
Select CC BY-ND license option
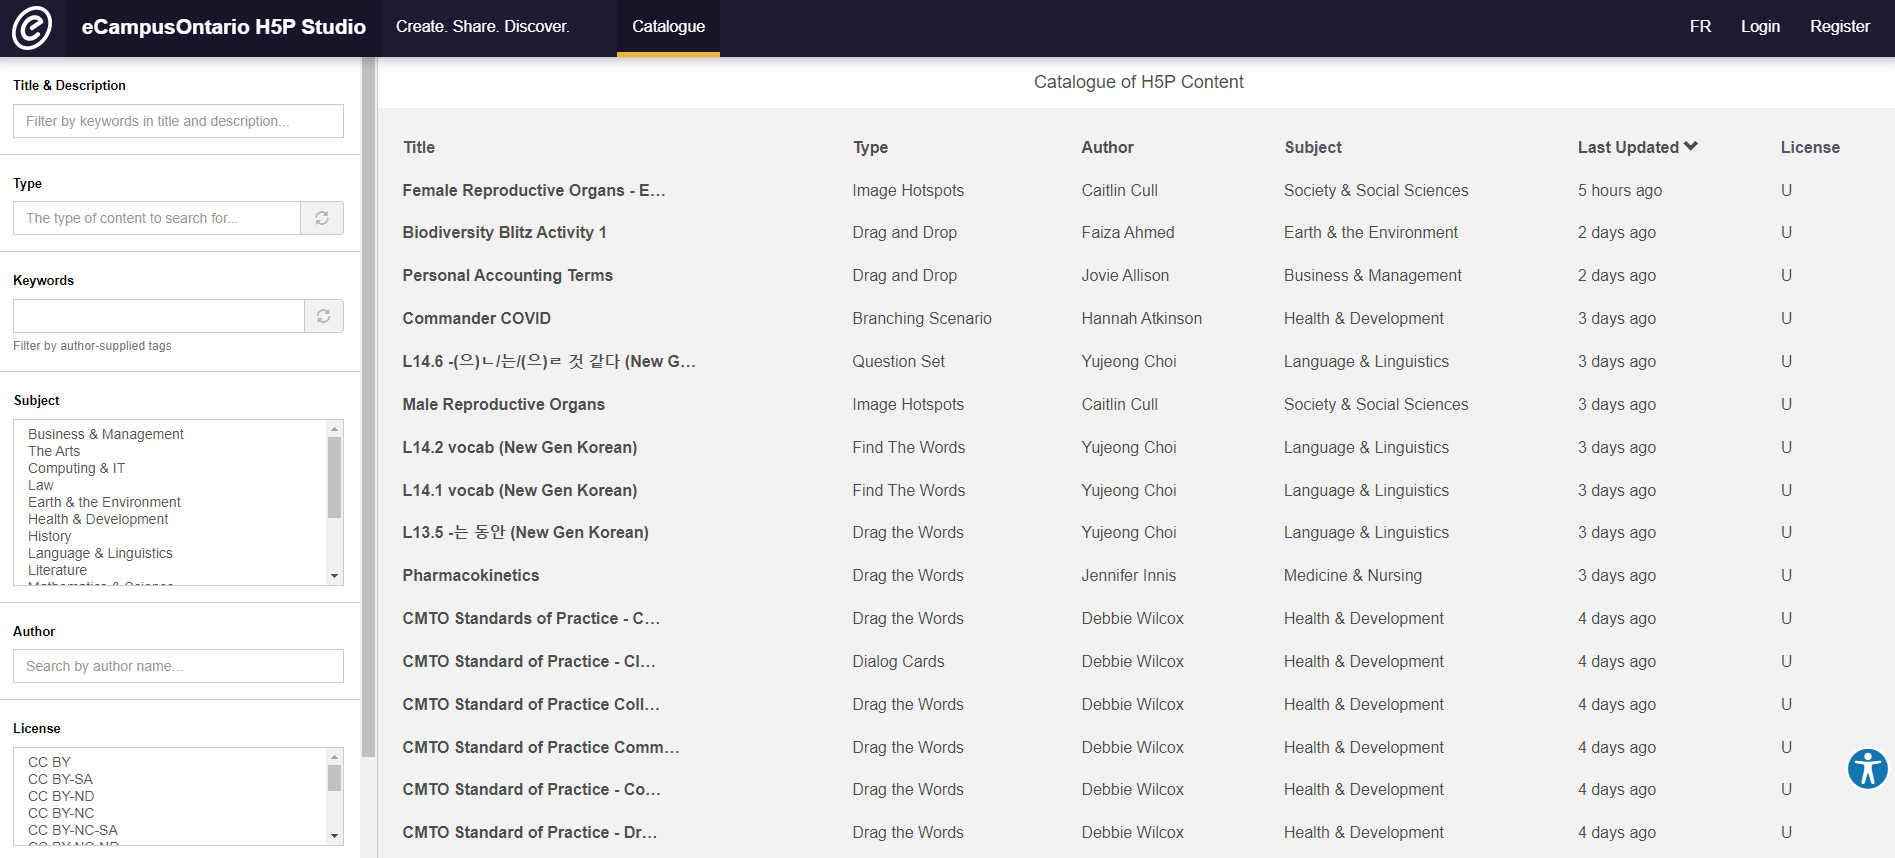61,796
